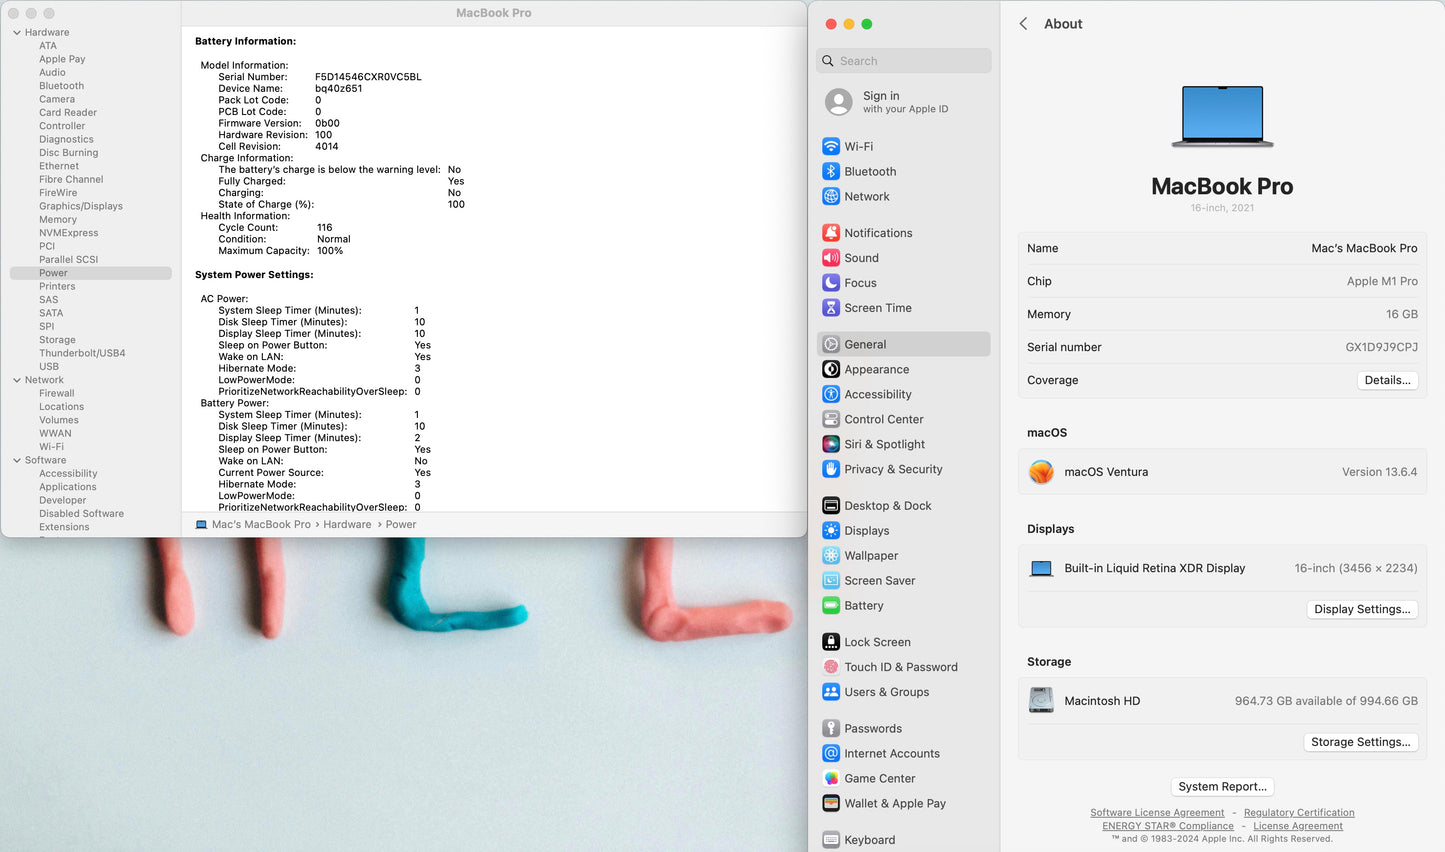This screenshot has height=852, width=1445.
Task: Open Bluetooth settings icon
Action: point(831,171)
